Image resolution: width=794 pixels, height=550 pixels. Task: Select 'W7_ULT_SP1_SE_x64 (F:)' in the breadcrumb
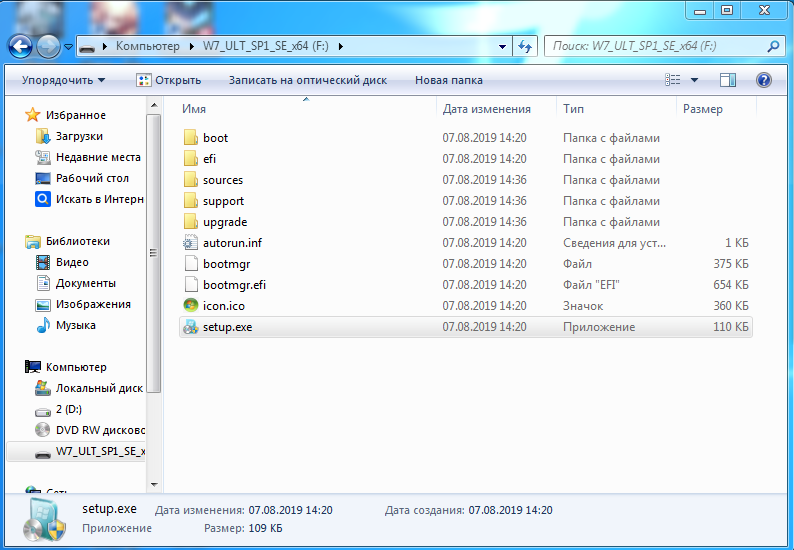[266, 46]
